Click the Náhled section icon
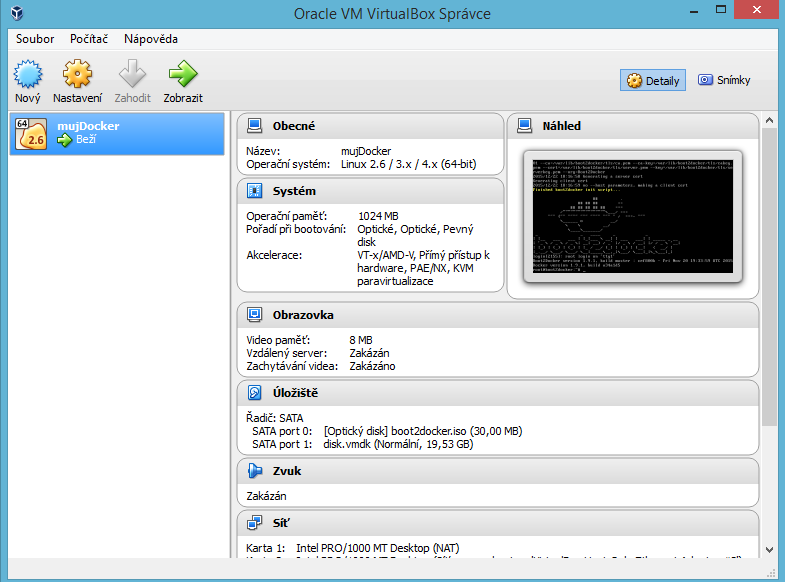The height and width of the screenshot is (582, 785). (x=524, y=126)
